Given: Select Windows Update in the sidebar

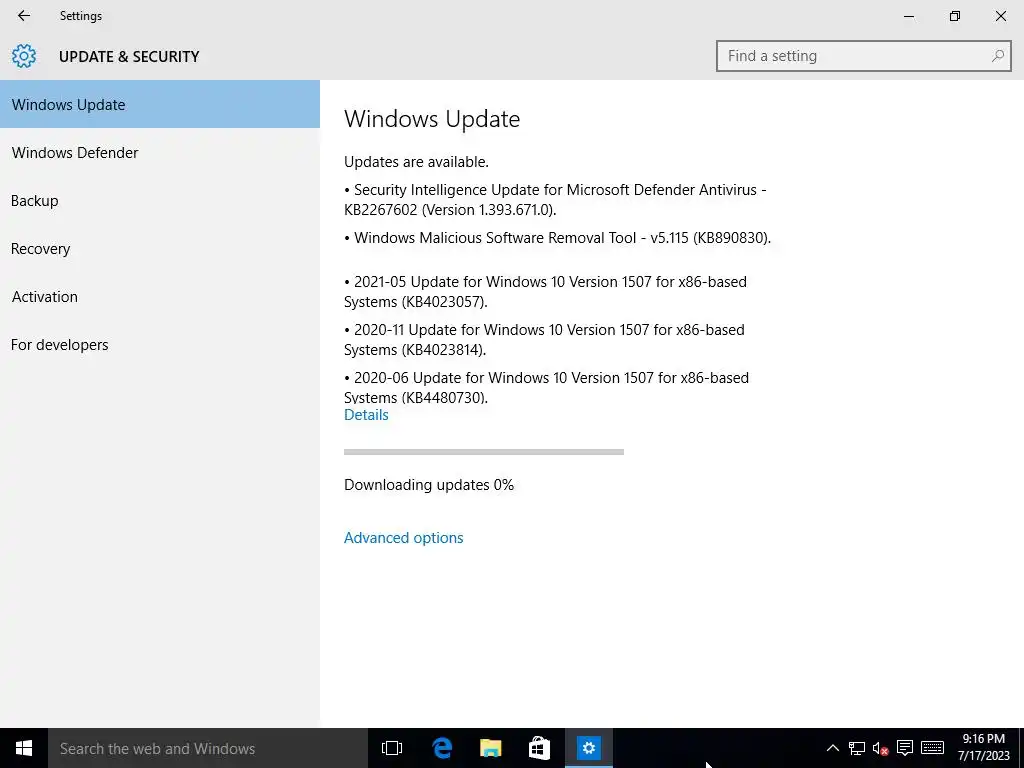Looking at the screenshot, I should 160,104.
